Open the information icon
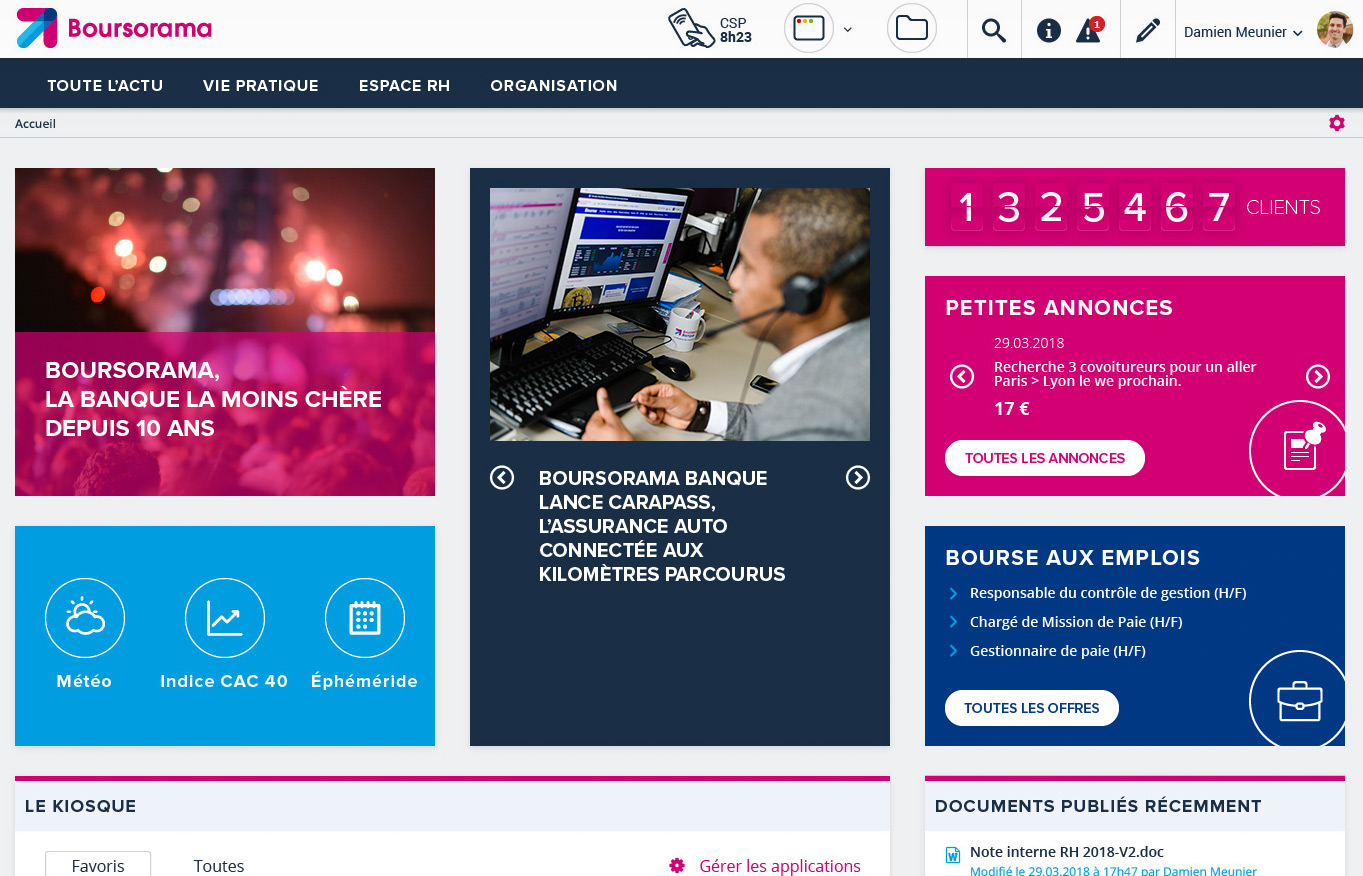1363x876 pixels. [x=1048, y=31]
